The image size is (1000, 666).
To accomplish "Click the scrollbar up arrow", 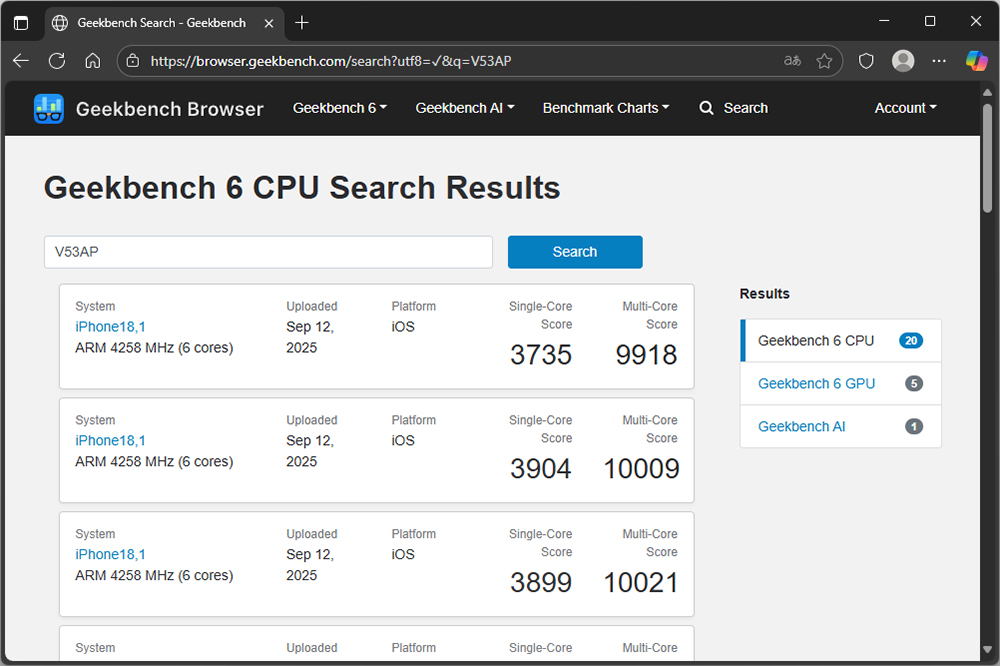I will tap(987, 92).
